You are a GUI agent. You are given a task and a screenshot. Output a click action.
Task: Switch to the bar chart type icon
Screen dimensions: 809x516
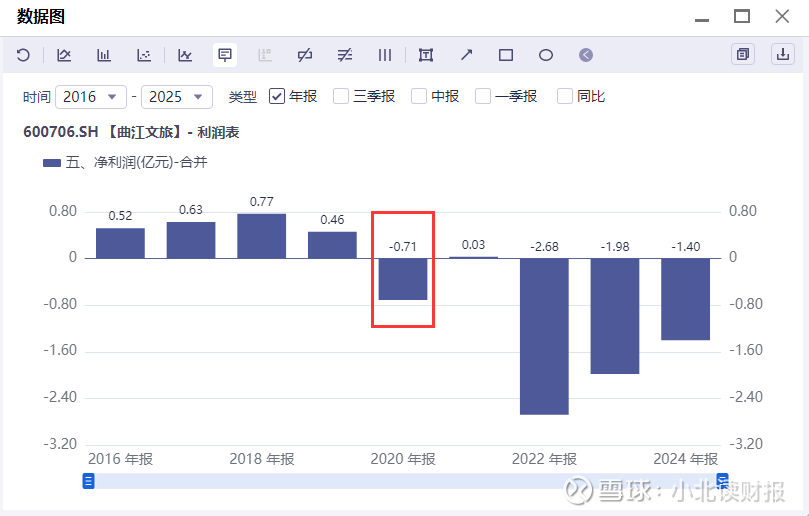104,55
